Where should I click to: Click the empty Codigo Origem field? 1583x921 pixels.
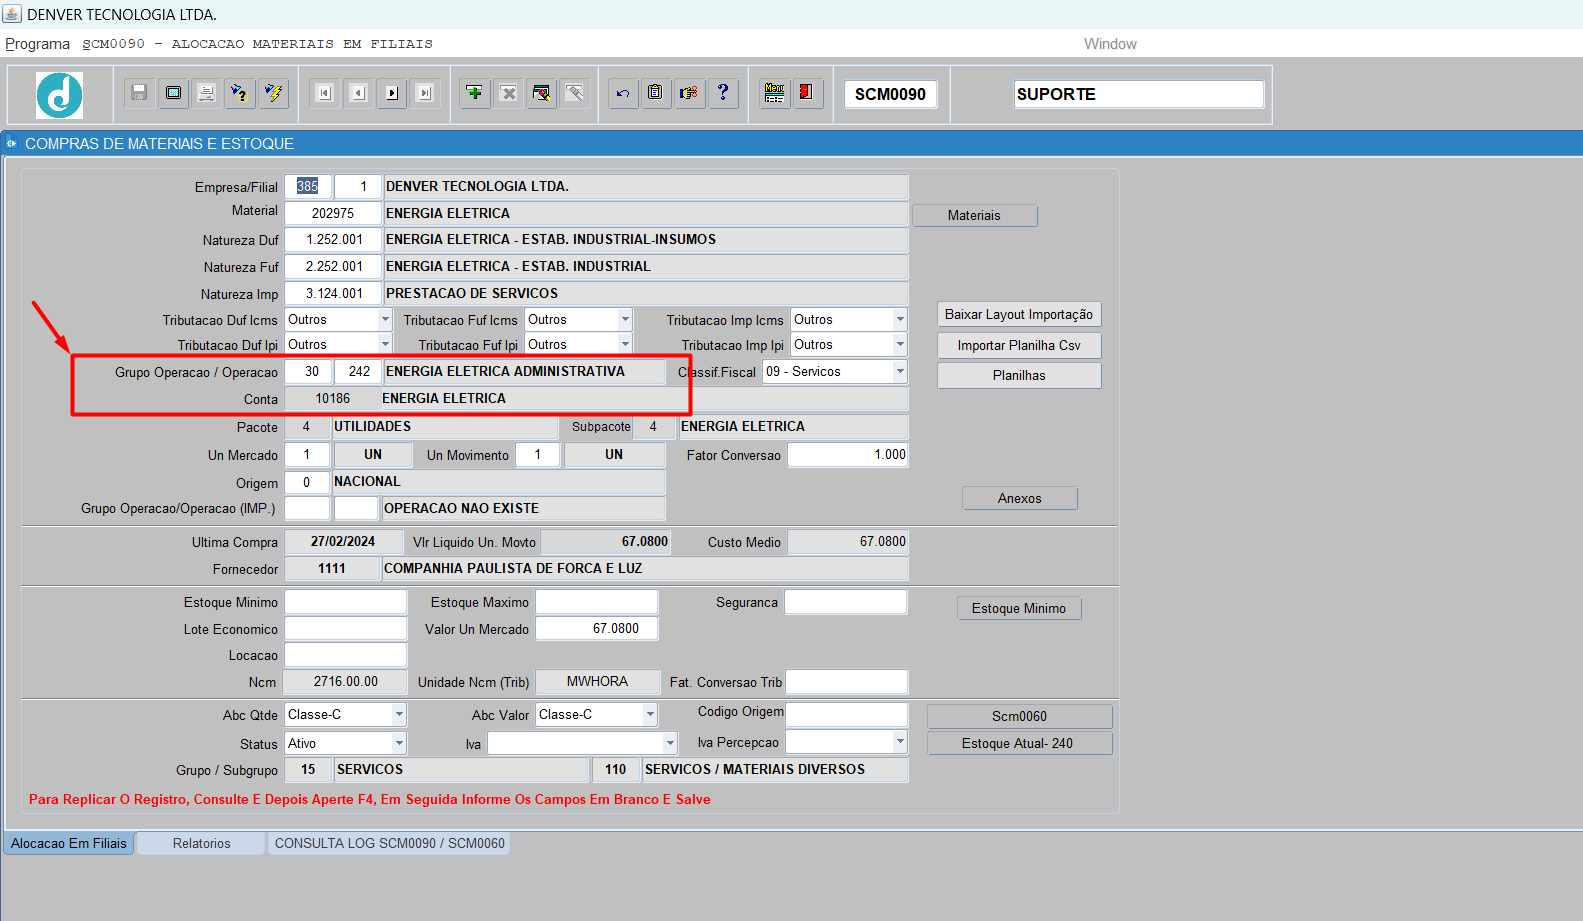846,714
